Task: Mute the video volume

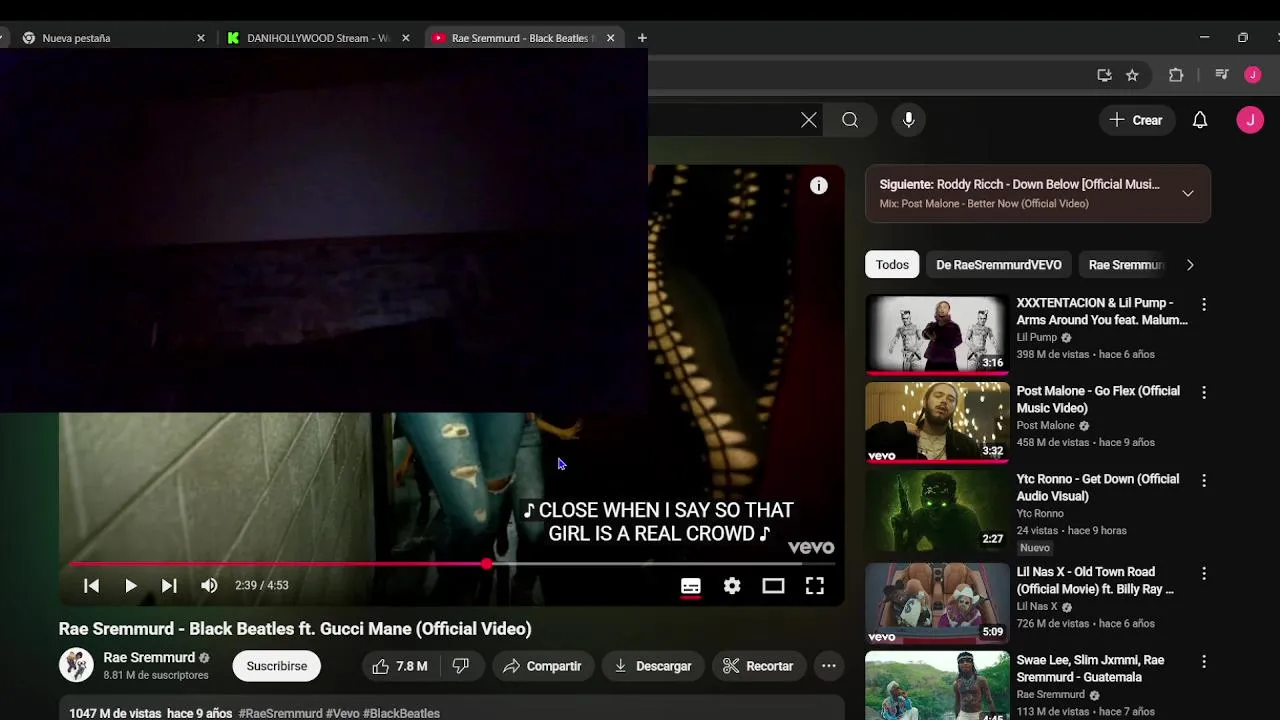Action: 209,586
